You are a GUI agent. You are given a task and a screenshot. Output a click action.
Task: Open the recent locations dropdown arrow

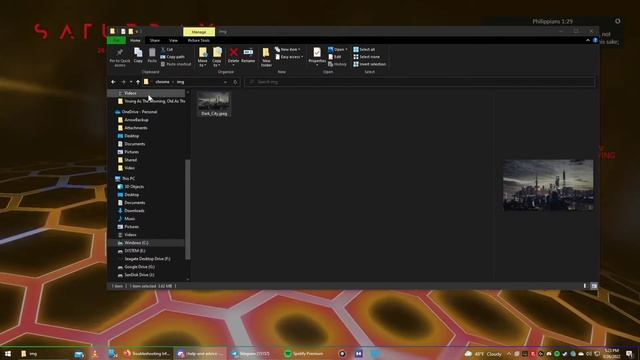(x=131, y=82)
